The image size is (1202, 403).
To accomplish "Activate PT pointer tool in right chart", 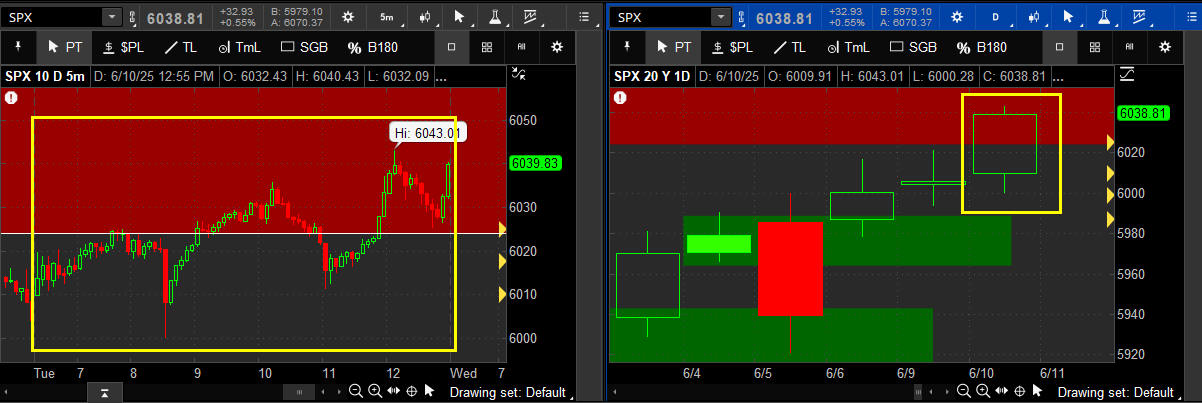I will (x=673, y=46).
